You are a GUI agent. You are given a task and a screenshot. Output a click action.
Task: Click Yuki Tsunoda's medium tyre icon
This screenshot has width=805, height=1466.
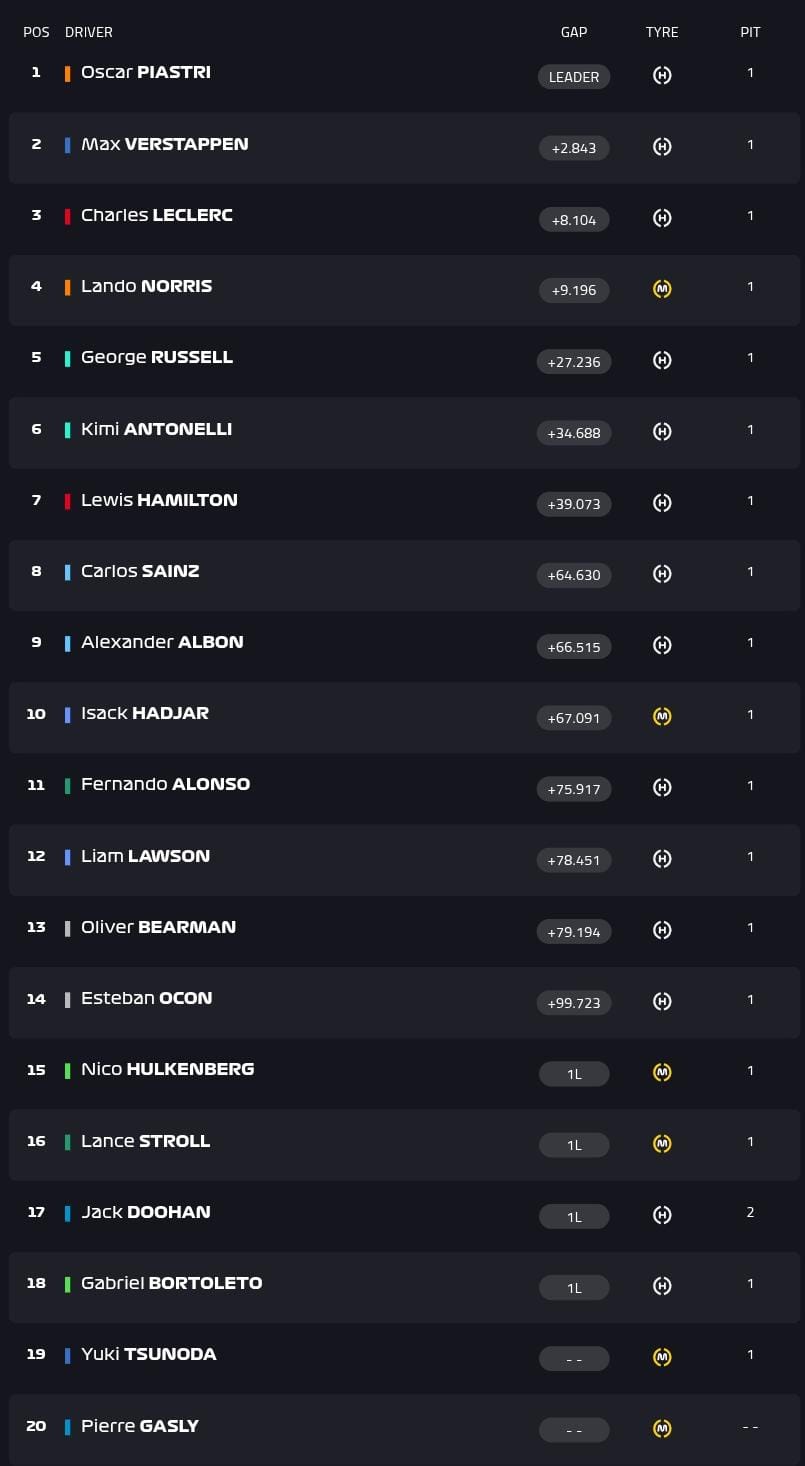pos(662,1357)
